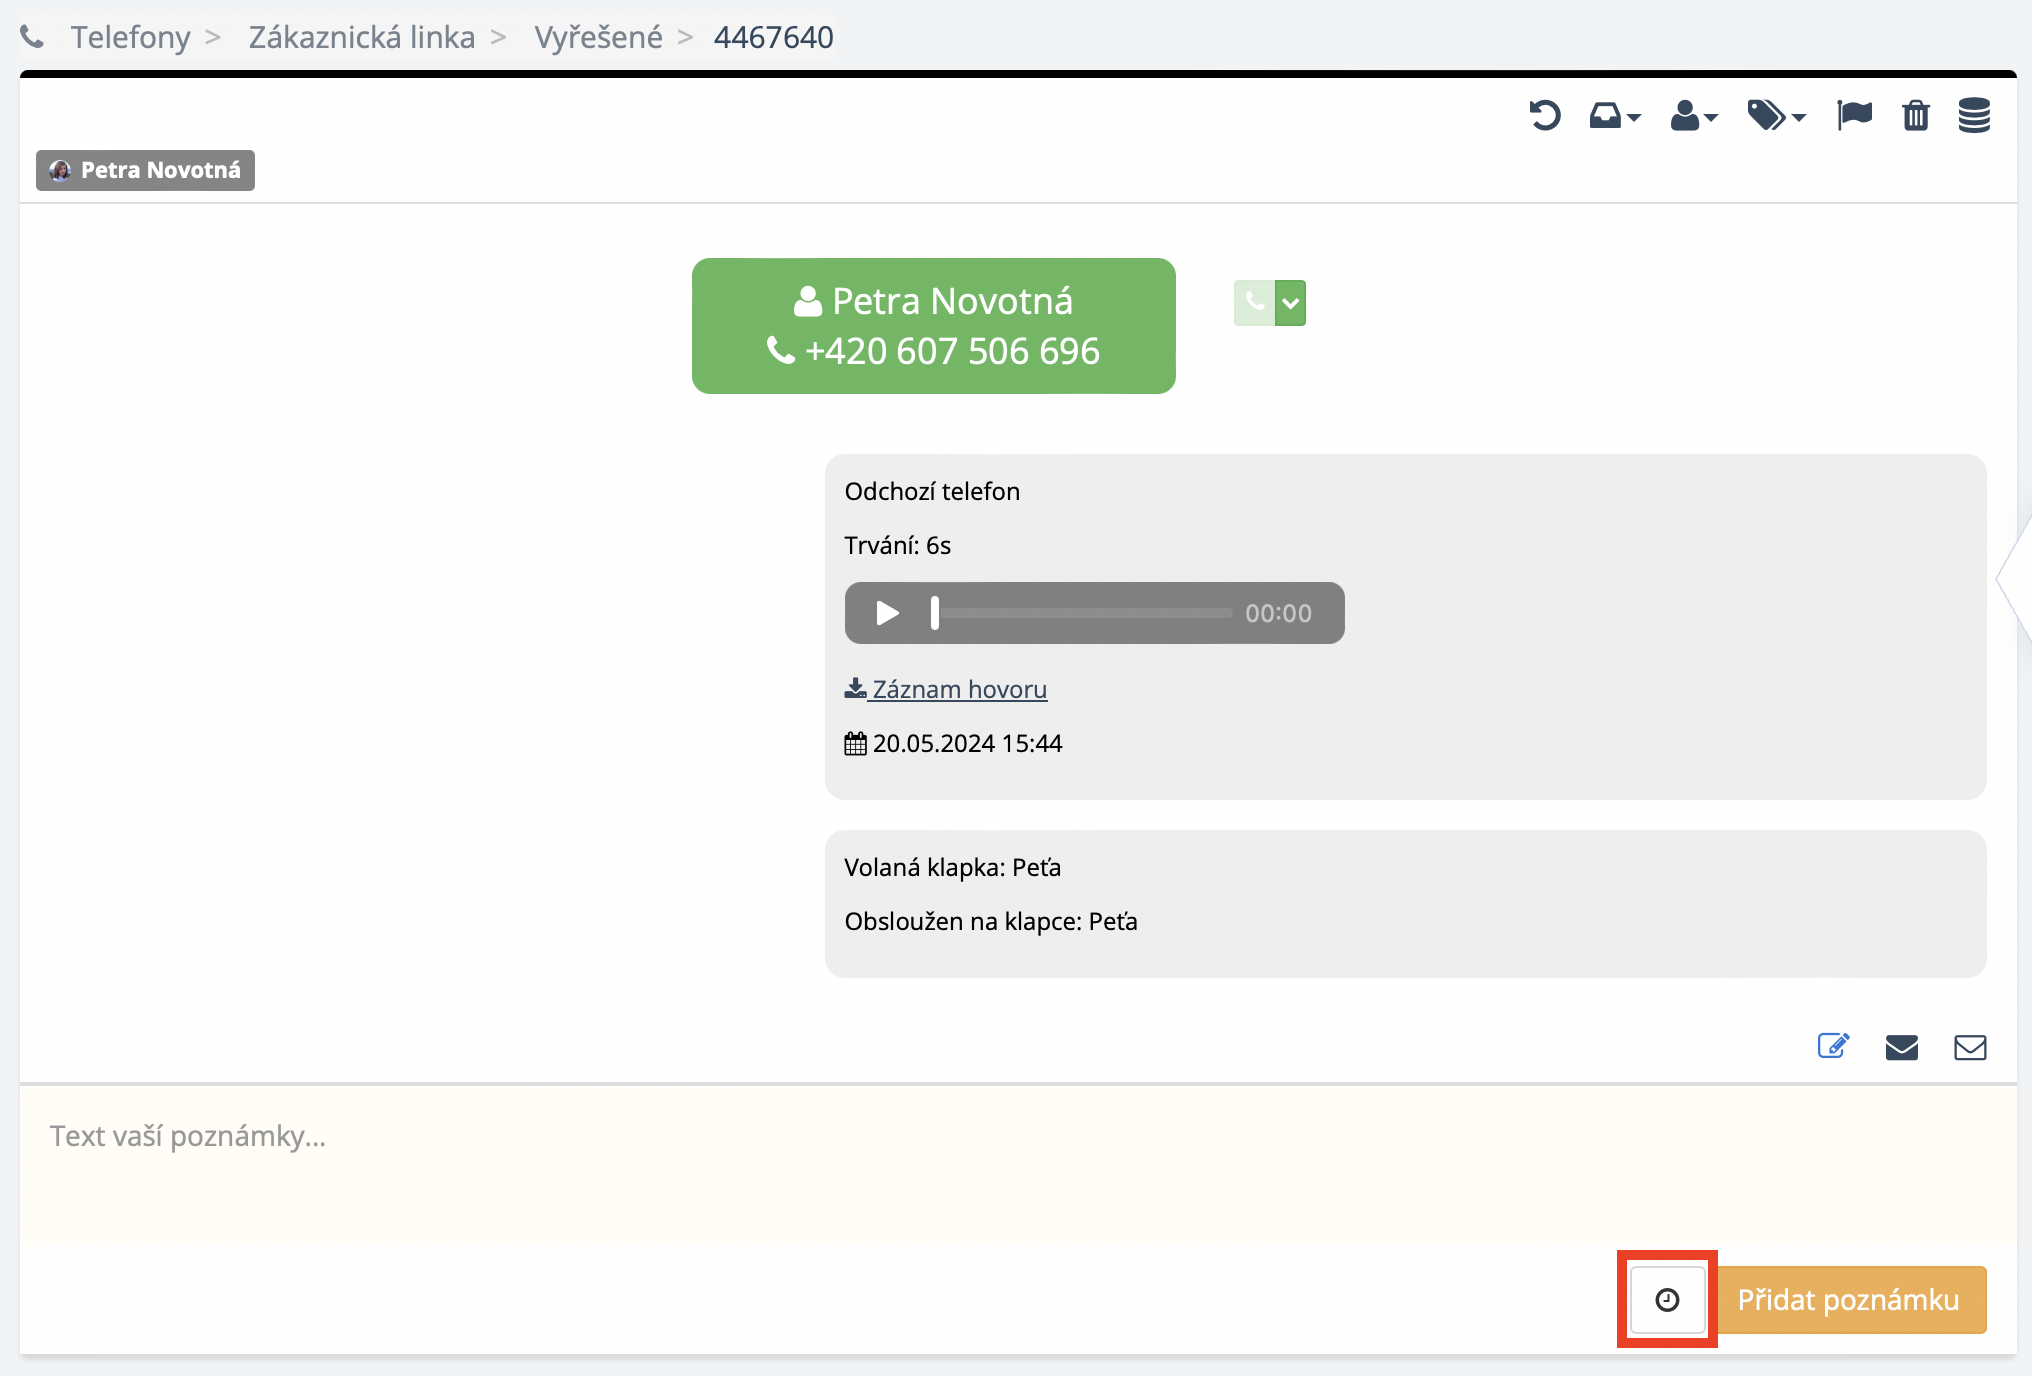The image size is (2032, 1376).
Task: Go to Zákaznická linka breadcrumb
Action: point(361,37)
